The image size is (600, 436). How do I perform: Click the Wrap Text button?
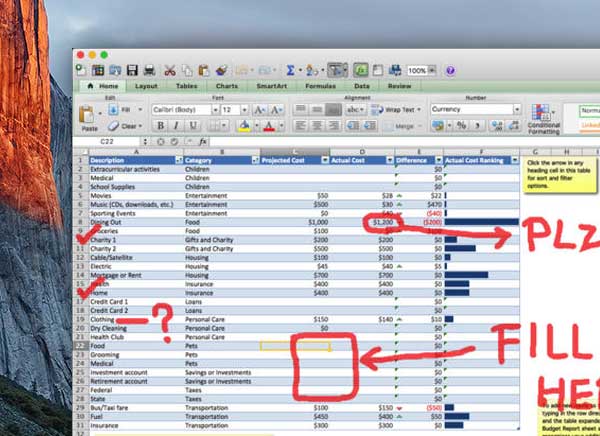398,109
